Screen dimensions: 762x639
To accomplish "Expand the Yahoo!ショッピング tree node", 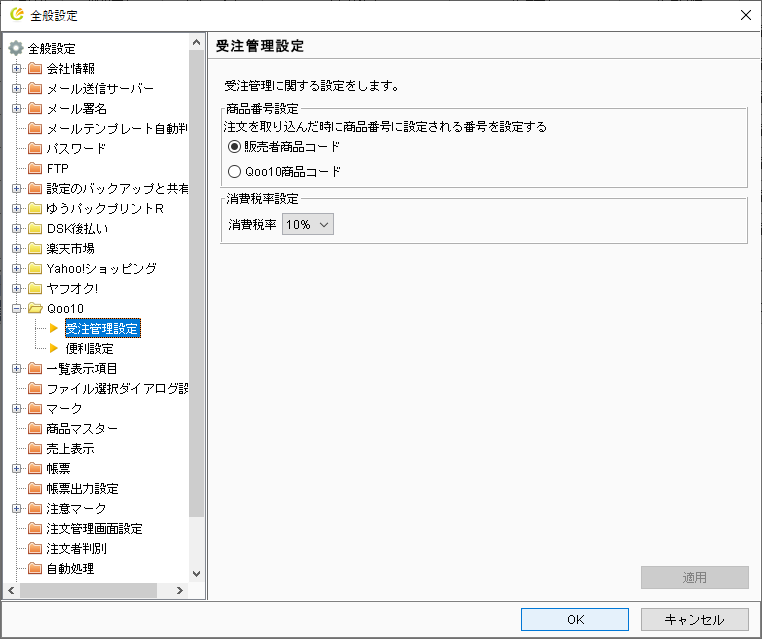I will point(17,268).
